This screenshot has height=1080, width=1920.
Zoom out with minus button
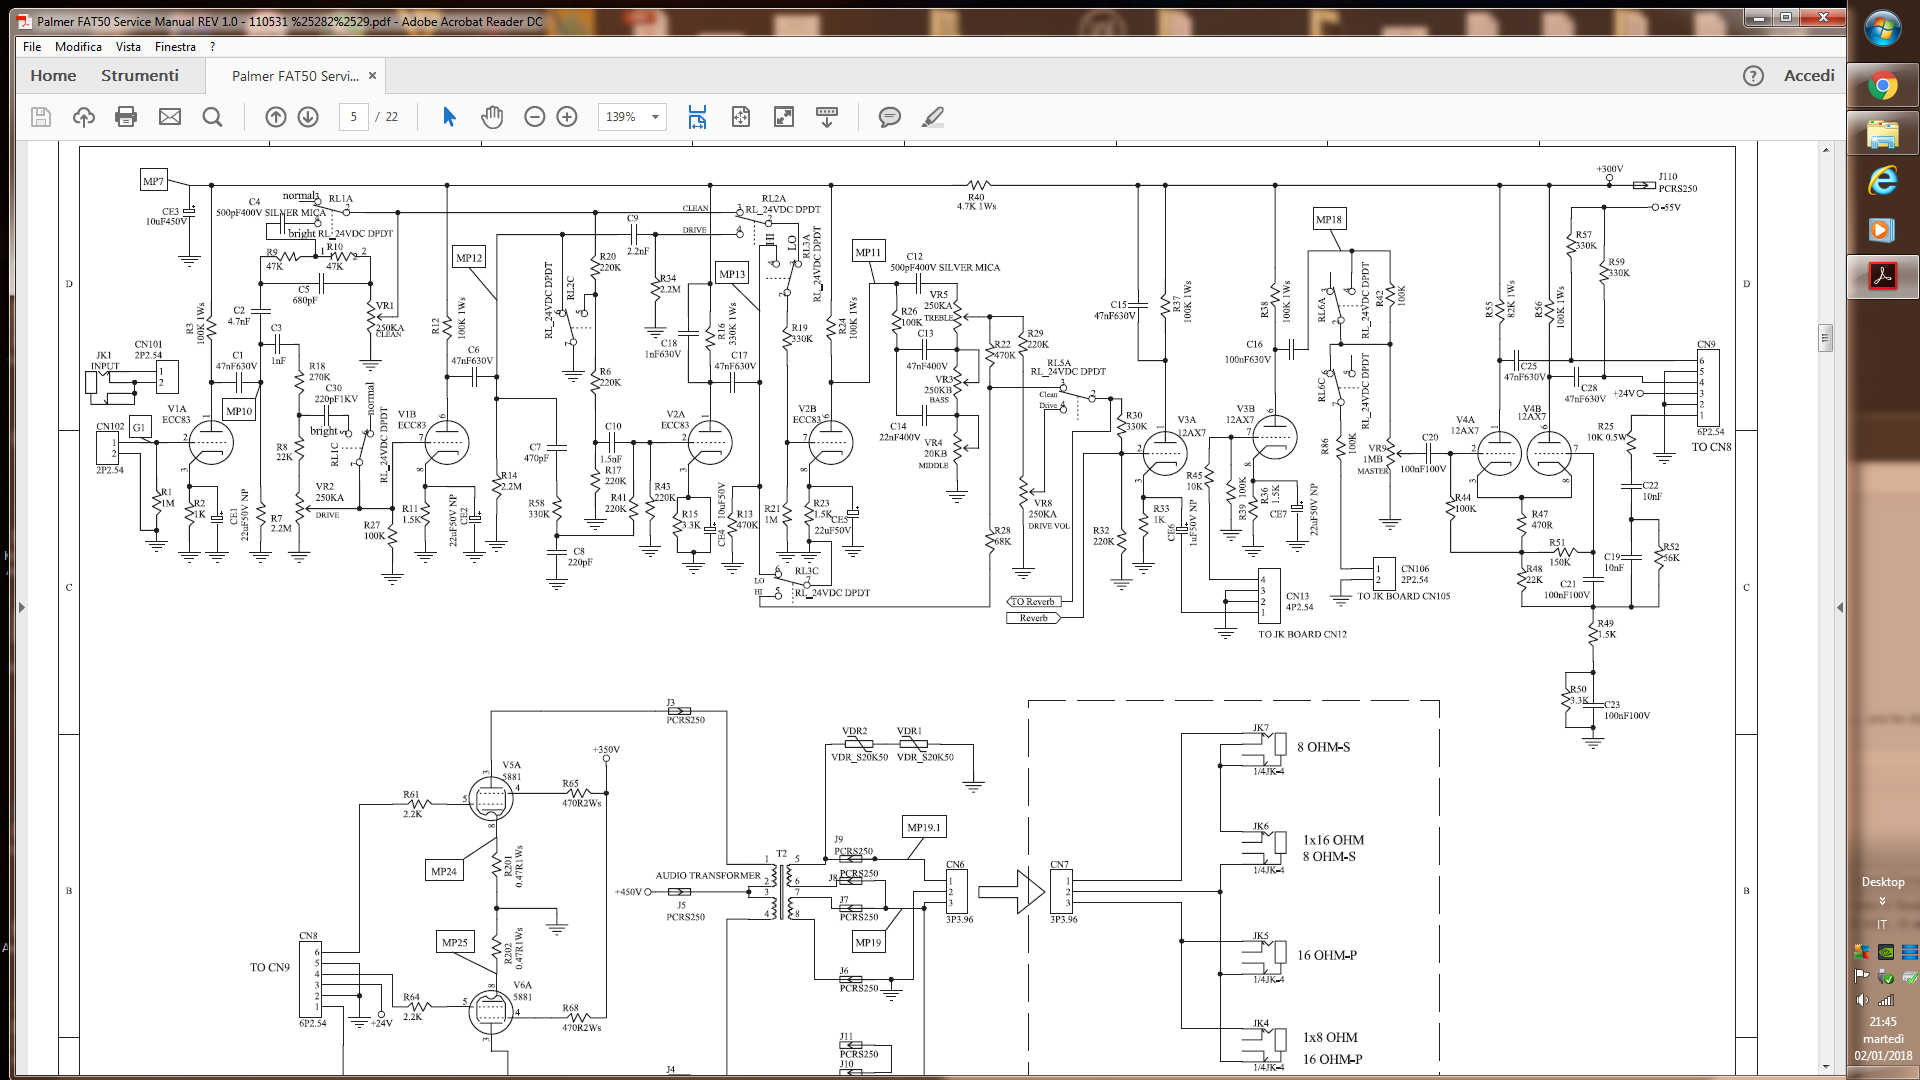click(535, 117)
